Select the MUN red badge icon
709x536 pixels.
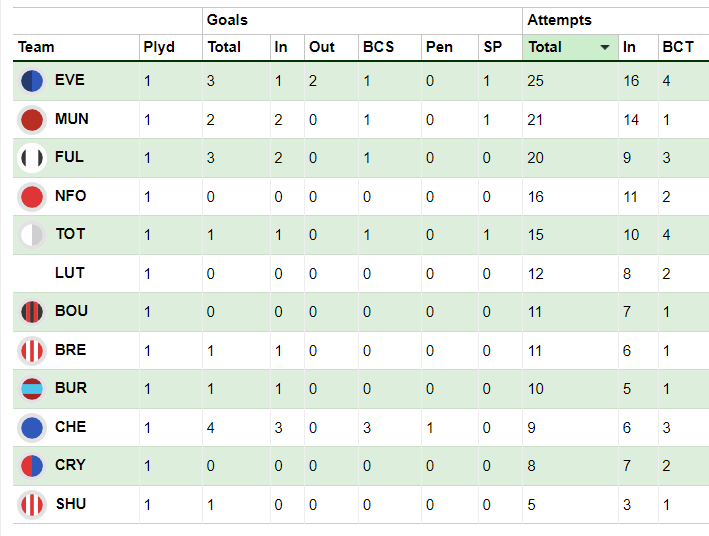pyautogui.click(x=32, y=120)
